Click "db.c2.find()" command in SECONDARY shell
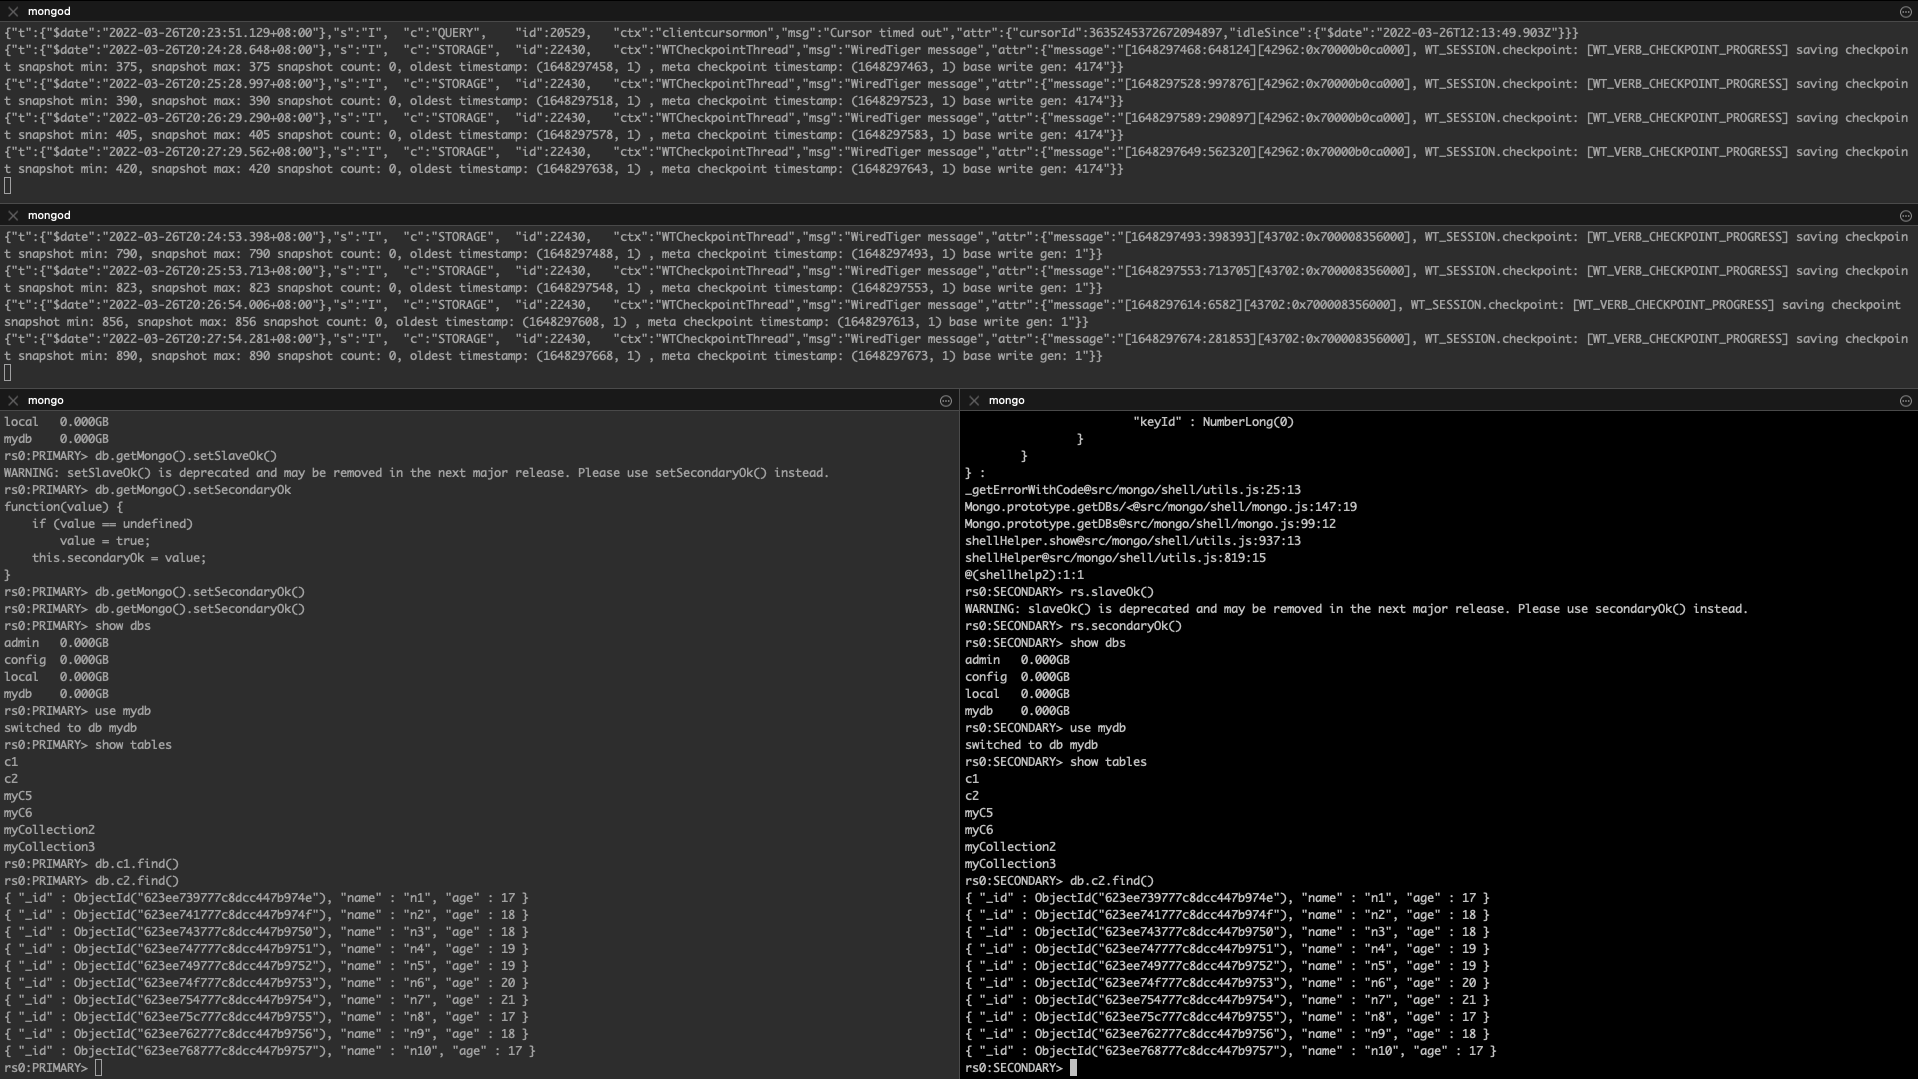This screenshot has width=1918, height=1079. point(1059,881)
